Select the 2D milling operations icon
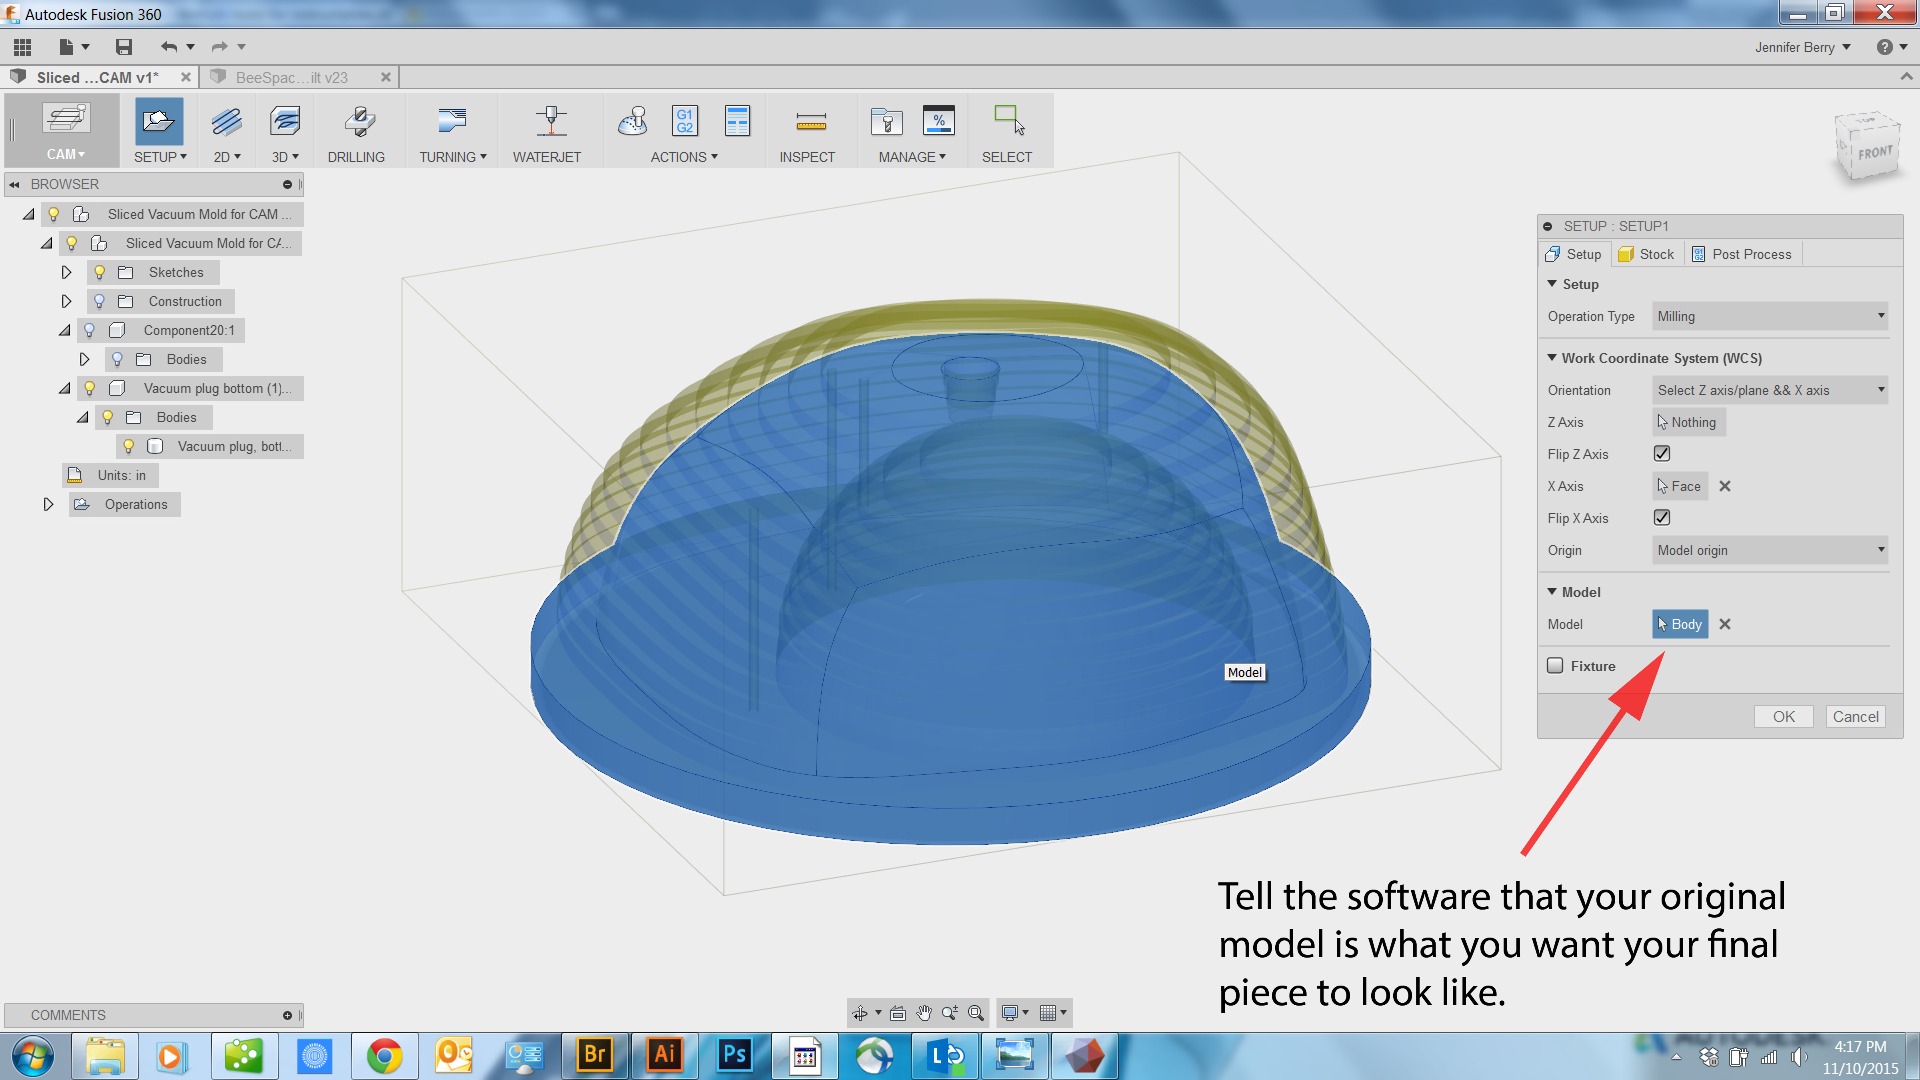 pos(226,123)
